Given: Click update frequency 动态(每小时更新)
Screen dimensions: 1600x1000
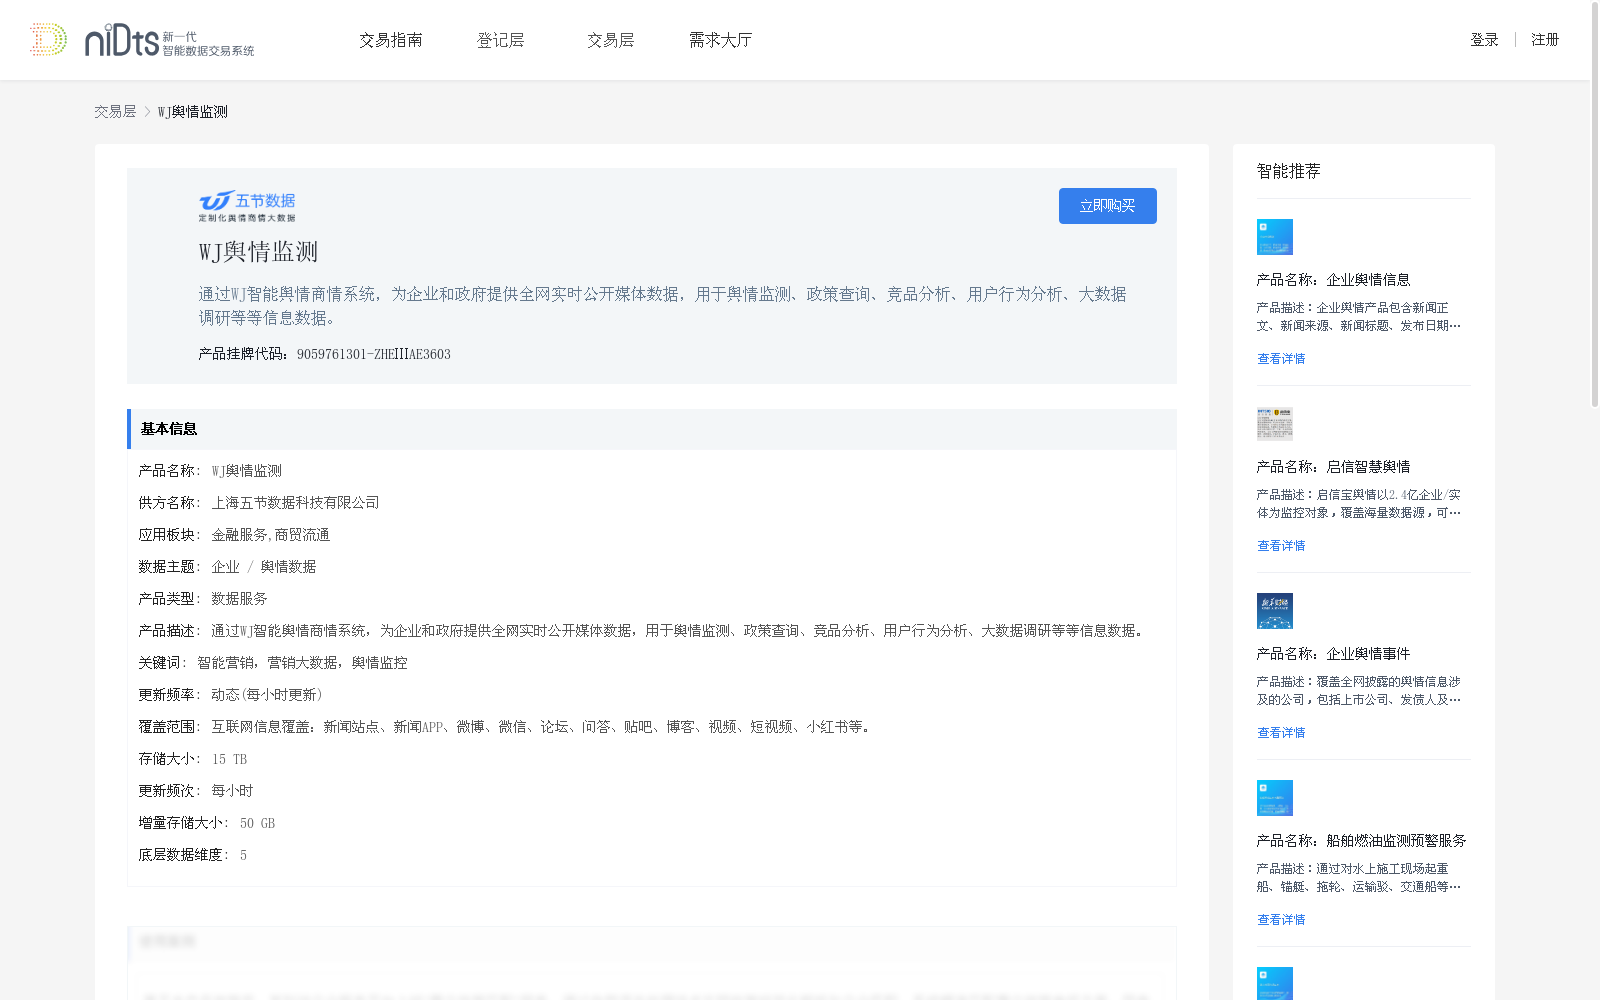Looking at the screenshot, I should [x=267, y=695].
